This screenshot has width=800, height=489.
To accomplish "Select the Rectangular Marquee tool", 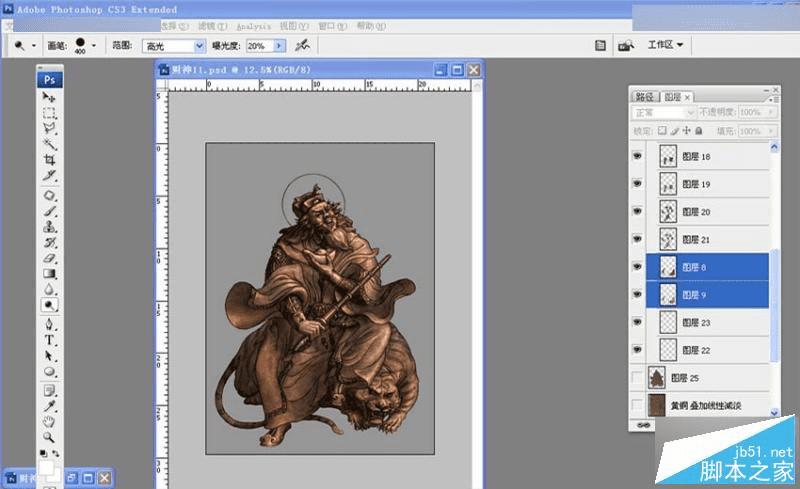I will pos(49,113).
